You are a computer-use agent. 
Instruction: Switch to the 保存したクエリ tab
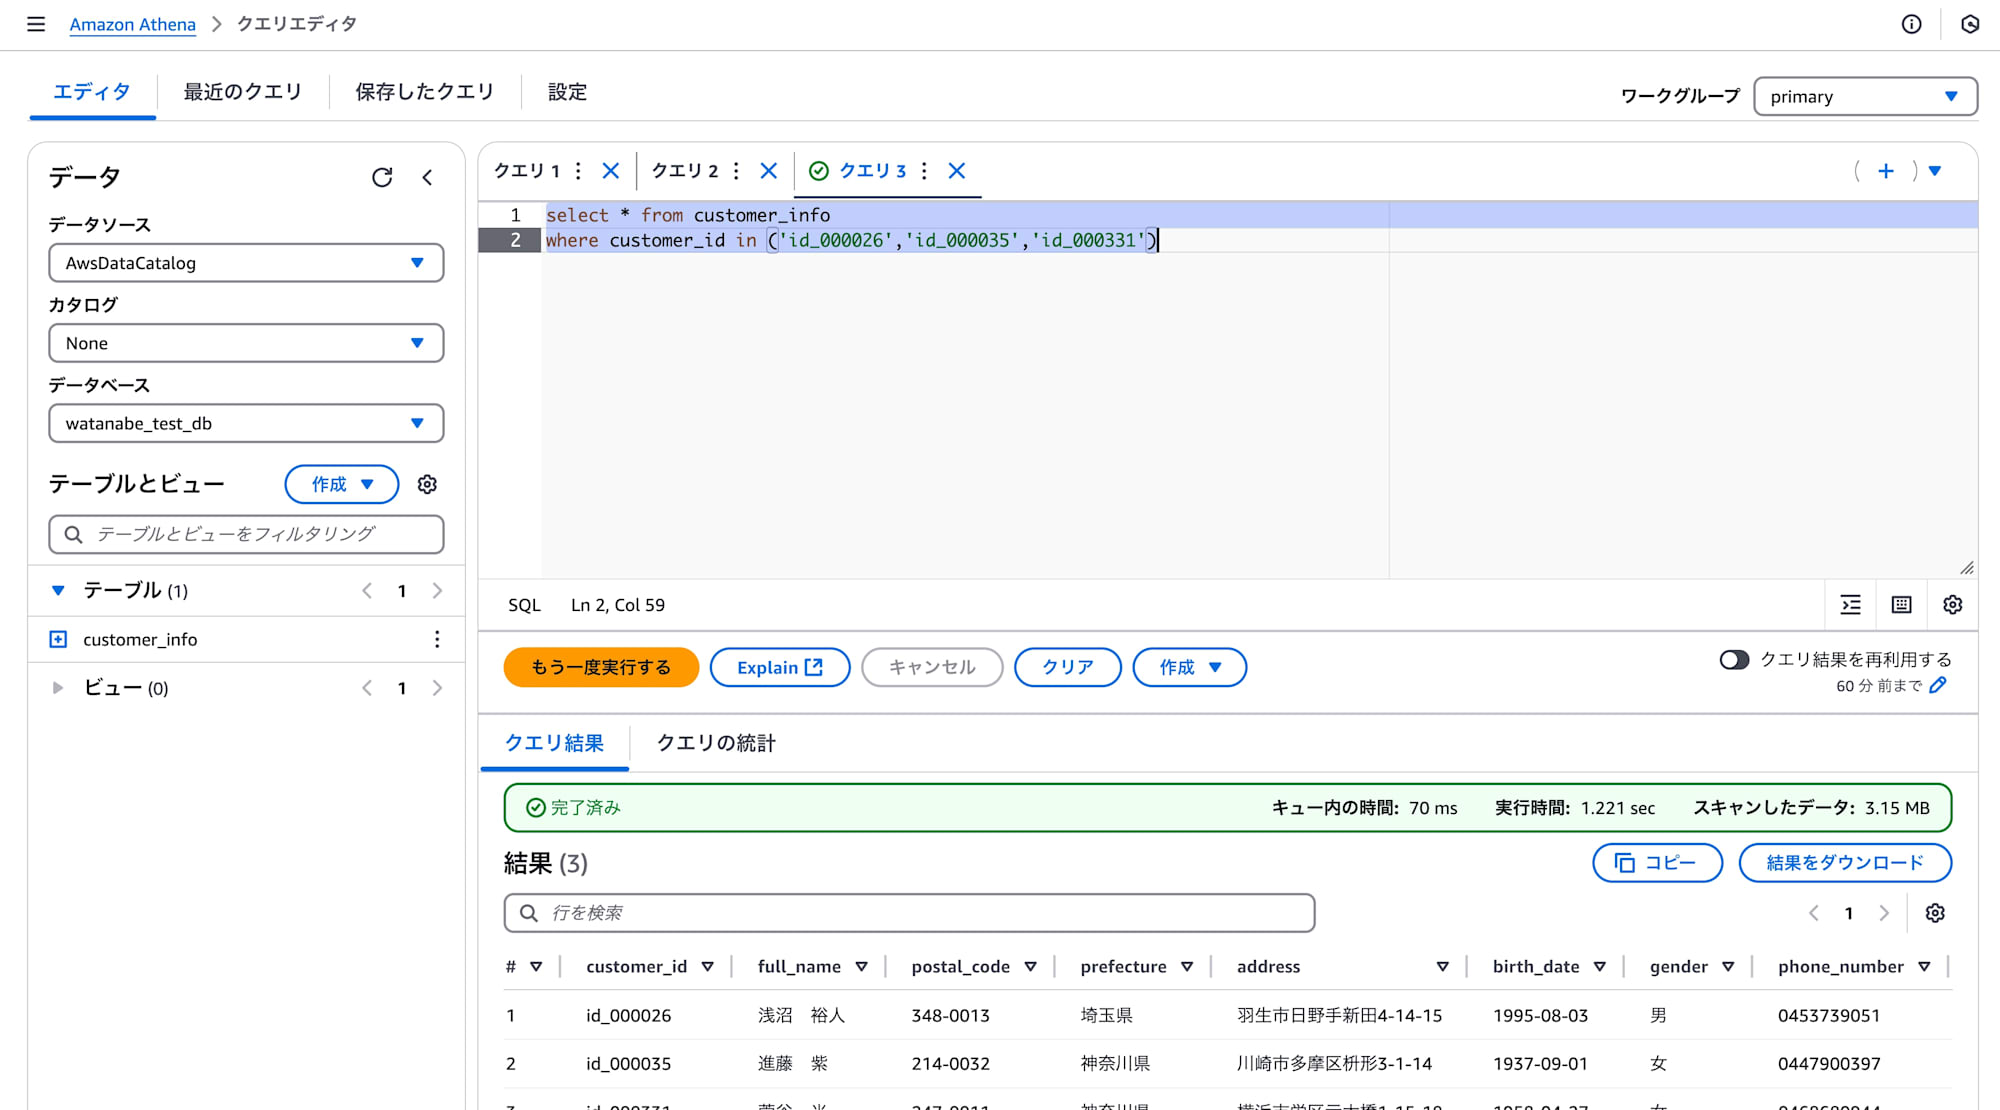(425, 92)
